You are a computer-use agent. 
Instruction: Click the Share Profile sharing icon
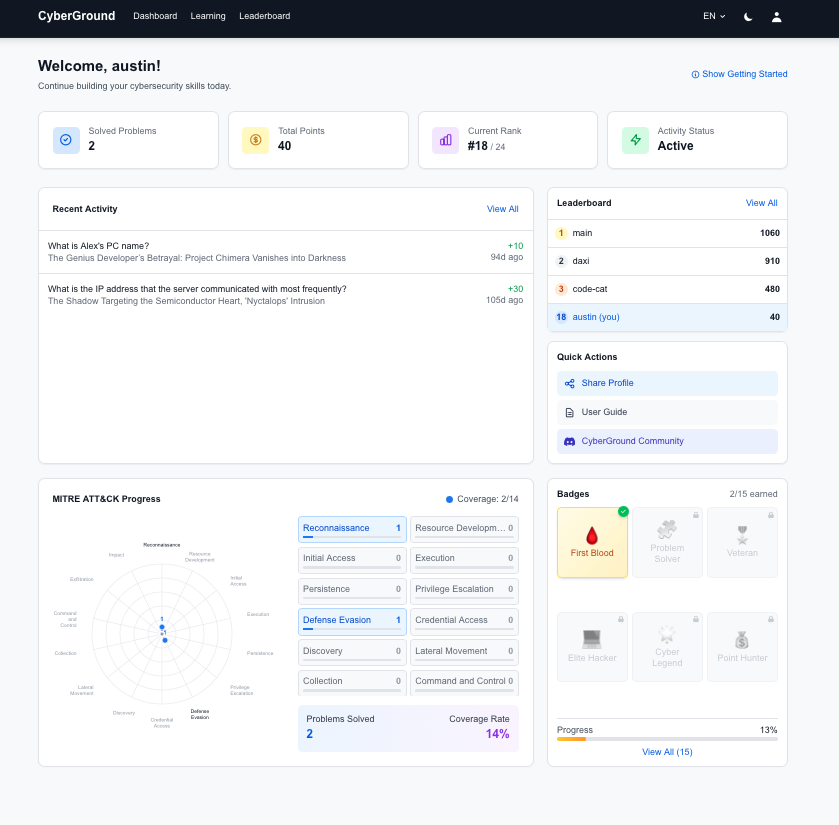570,383
